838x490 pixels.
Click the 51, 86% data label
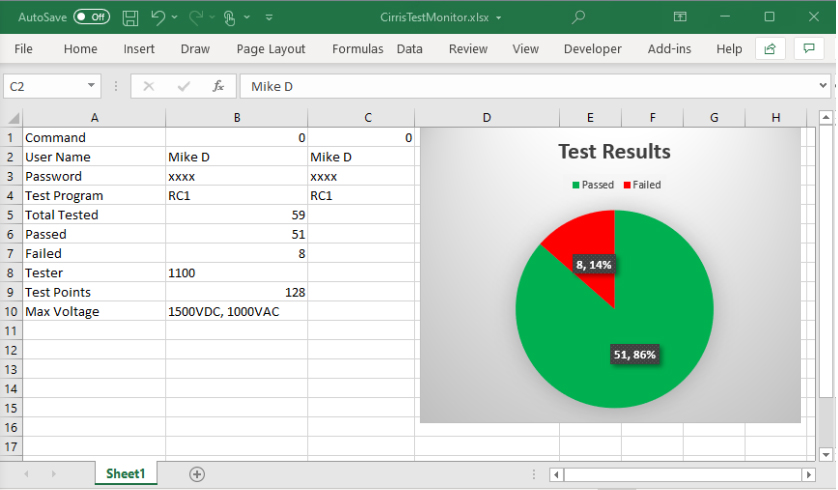(x=634, y=354)
